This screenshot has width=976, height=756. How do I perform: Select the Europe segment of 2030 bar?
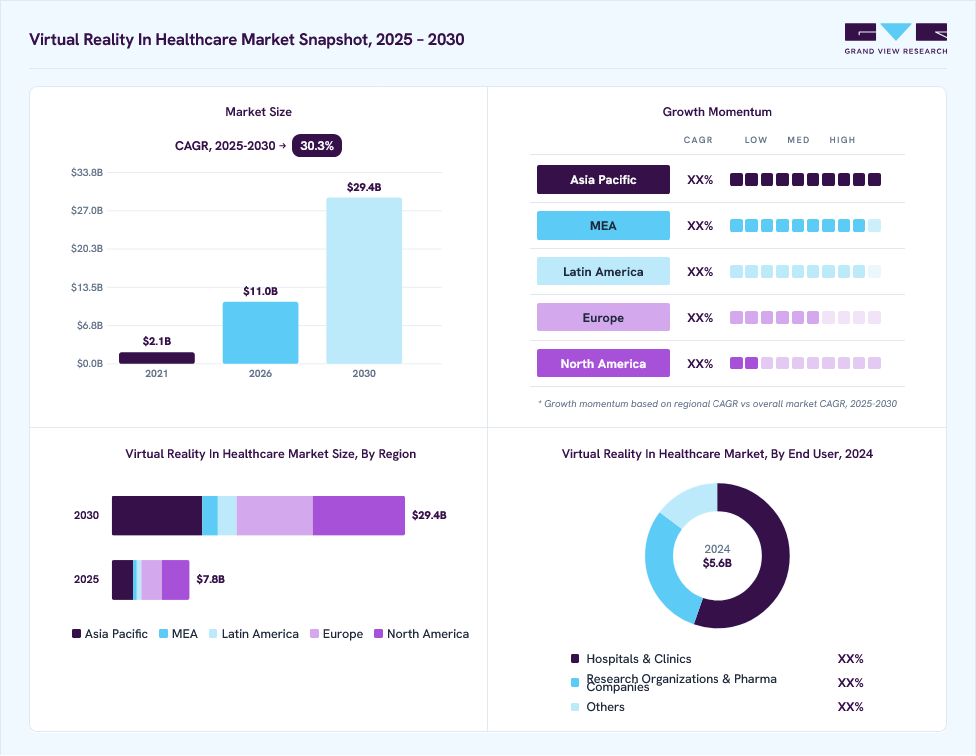(275, 516)
